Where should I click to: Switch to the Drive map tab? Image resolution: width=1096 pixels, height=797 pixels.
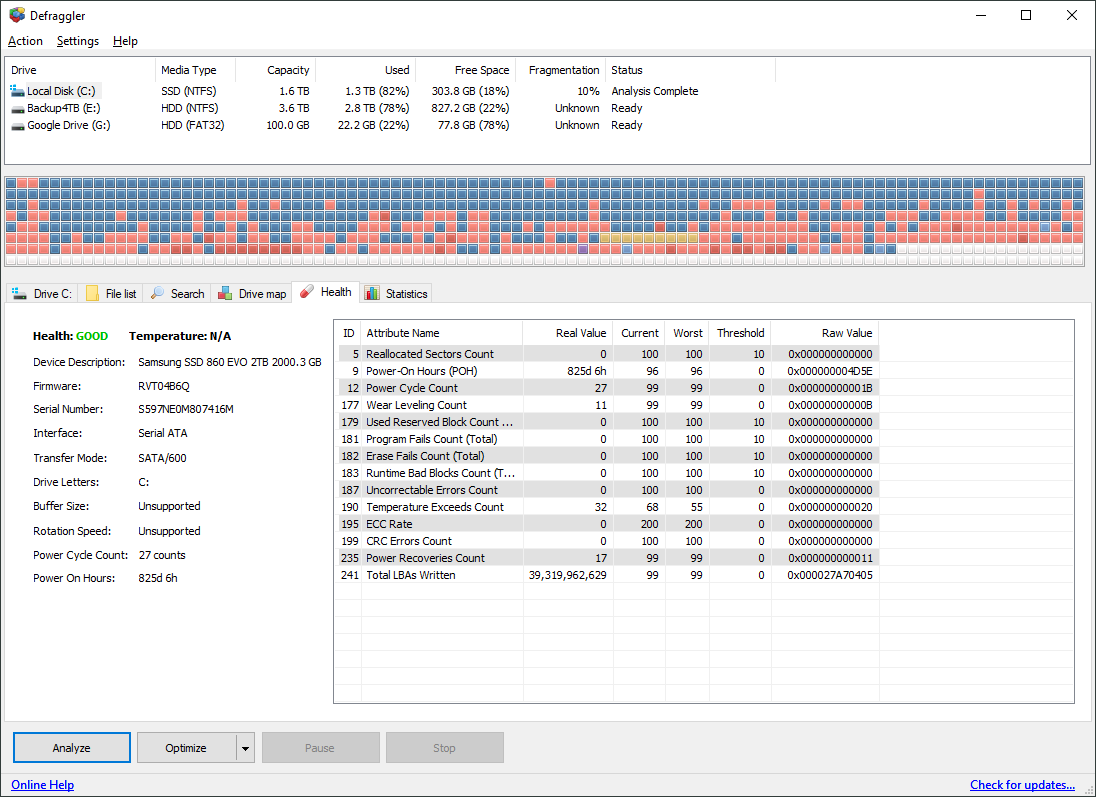(x=252, y=294)
